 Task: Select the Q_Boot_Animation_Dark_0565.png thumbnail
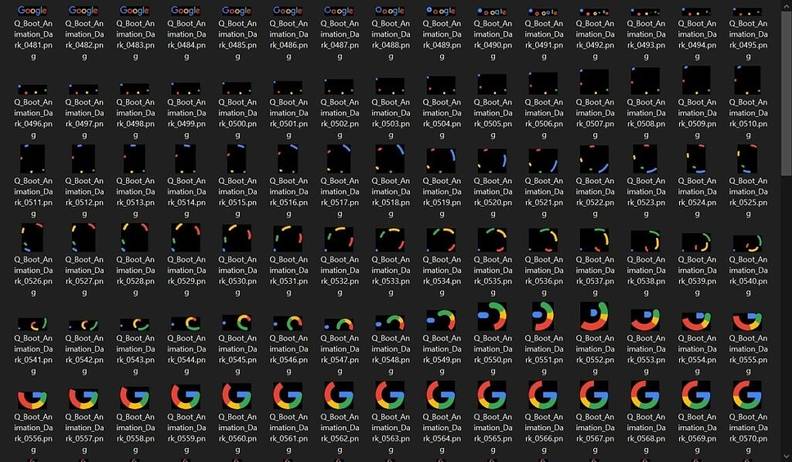tap(492, 395)
